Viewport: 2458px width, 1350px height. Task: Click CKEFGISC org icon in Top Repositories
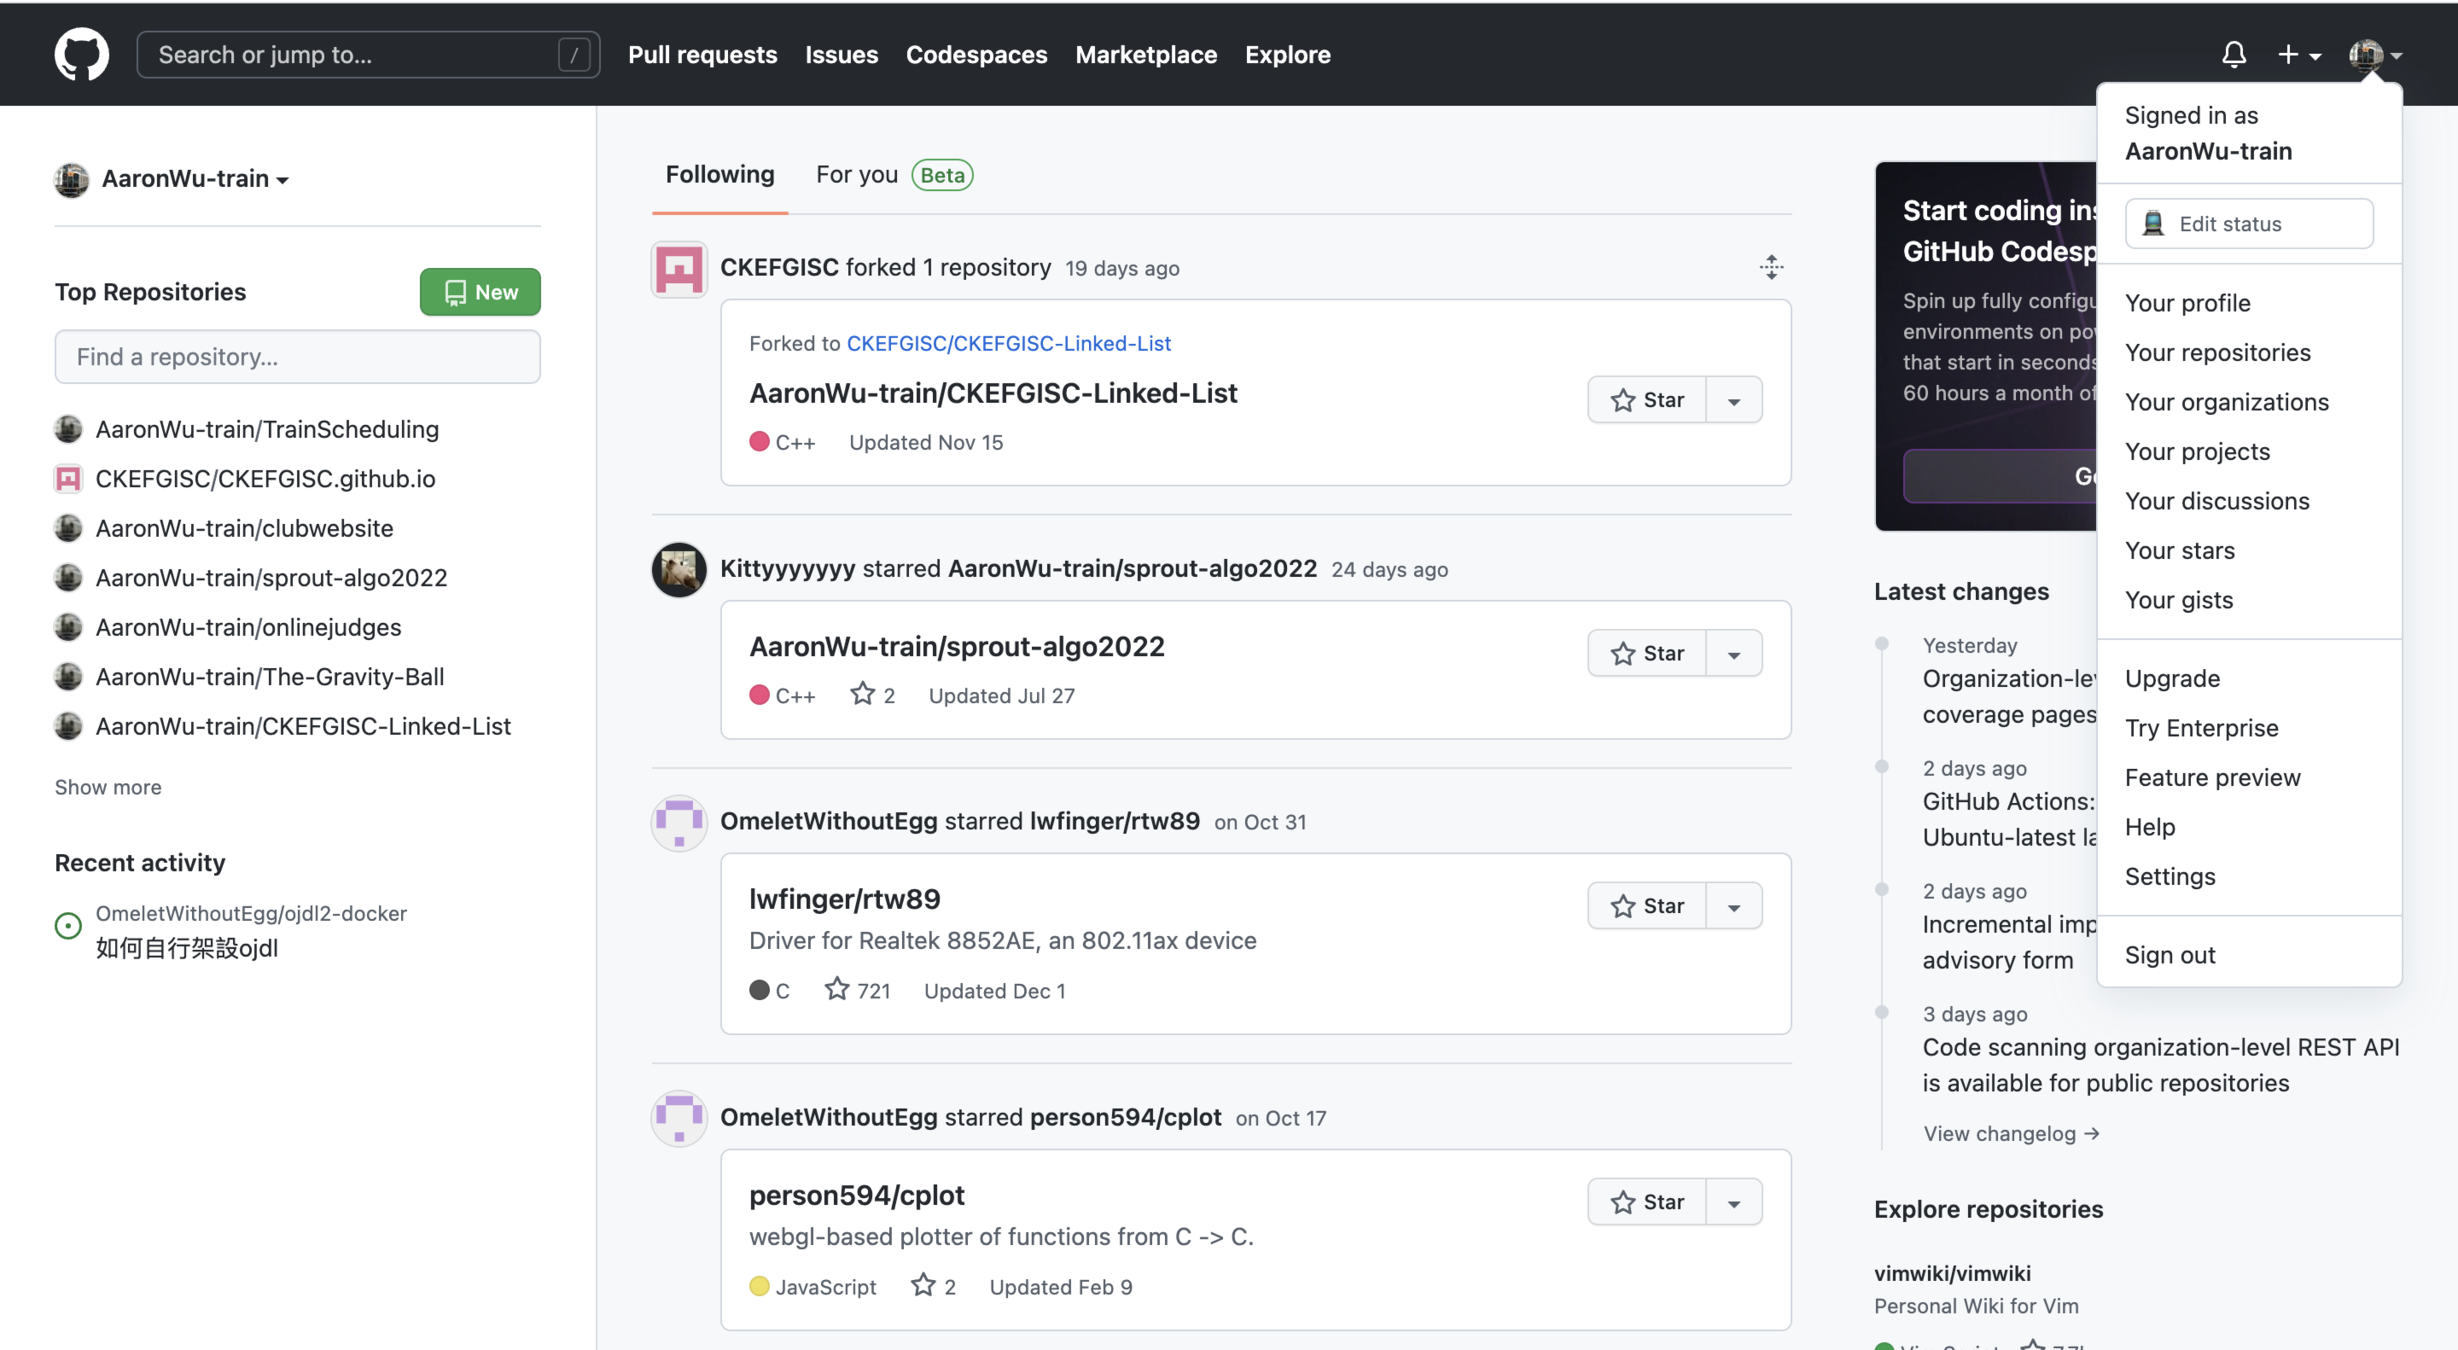coord(68,478)
